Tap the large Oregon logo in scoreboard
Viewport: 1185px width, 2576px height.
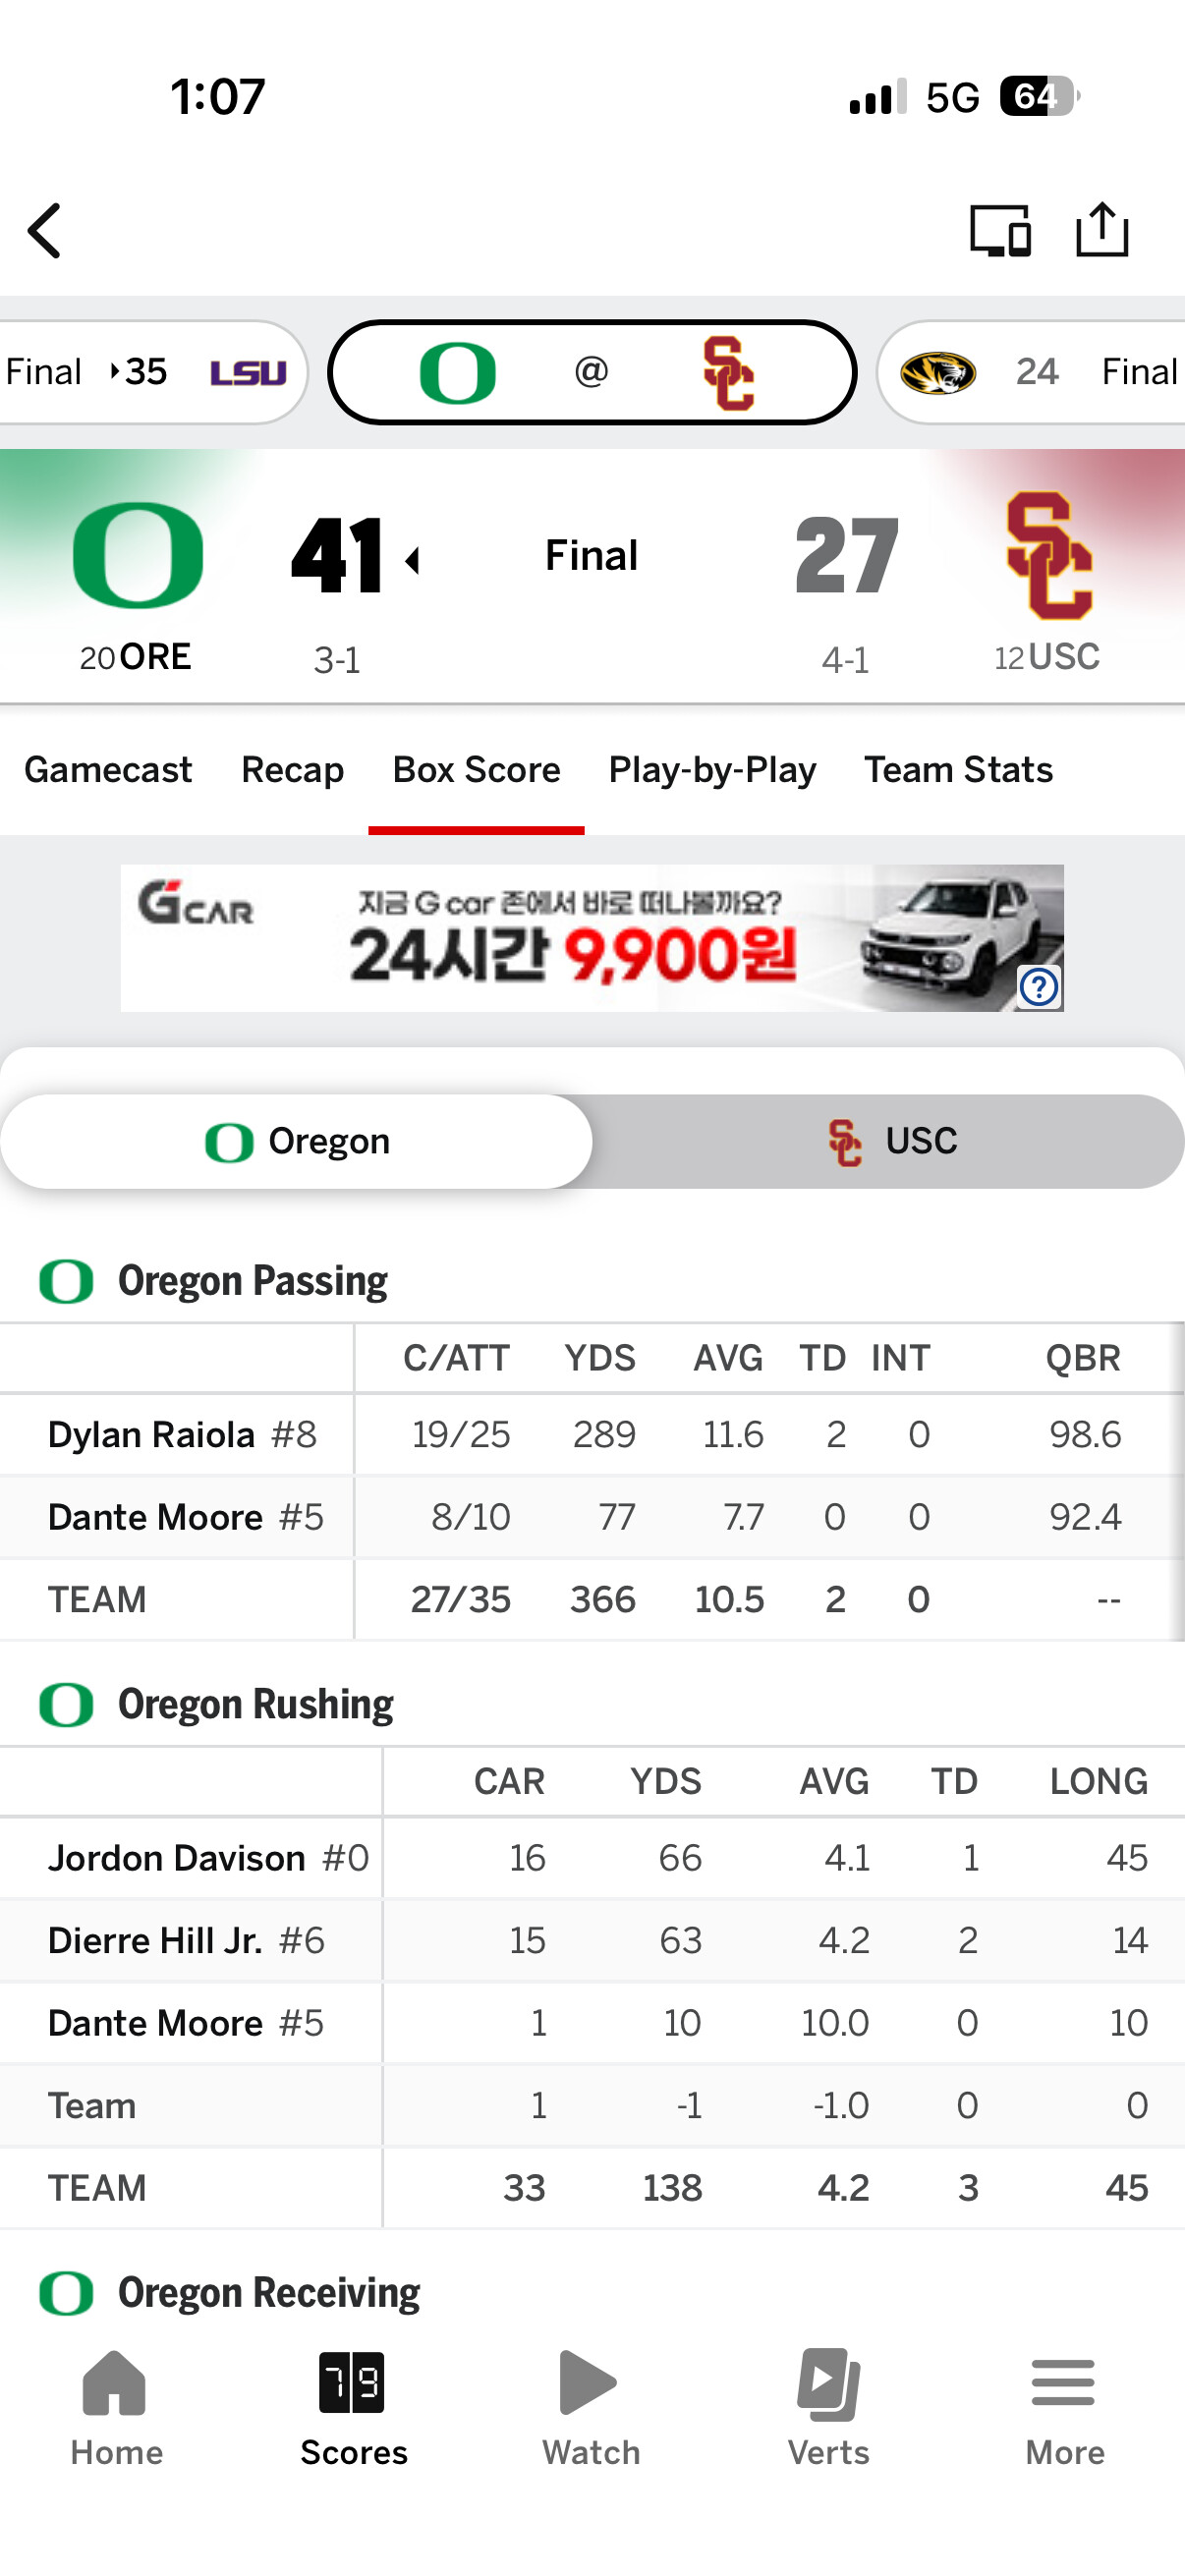tap(138, 555)
